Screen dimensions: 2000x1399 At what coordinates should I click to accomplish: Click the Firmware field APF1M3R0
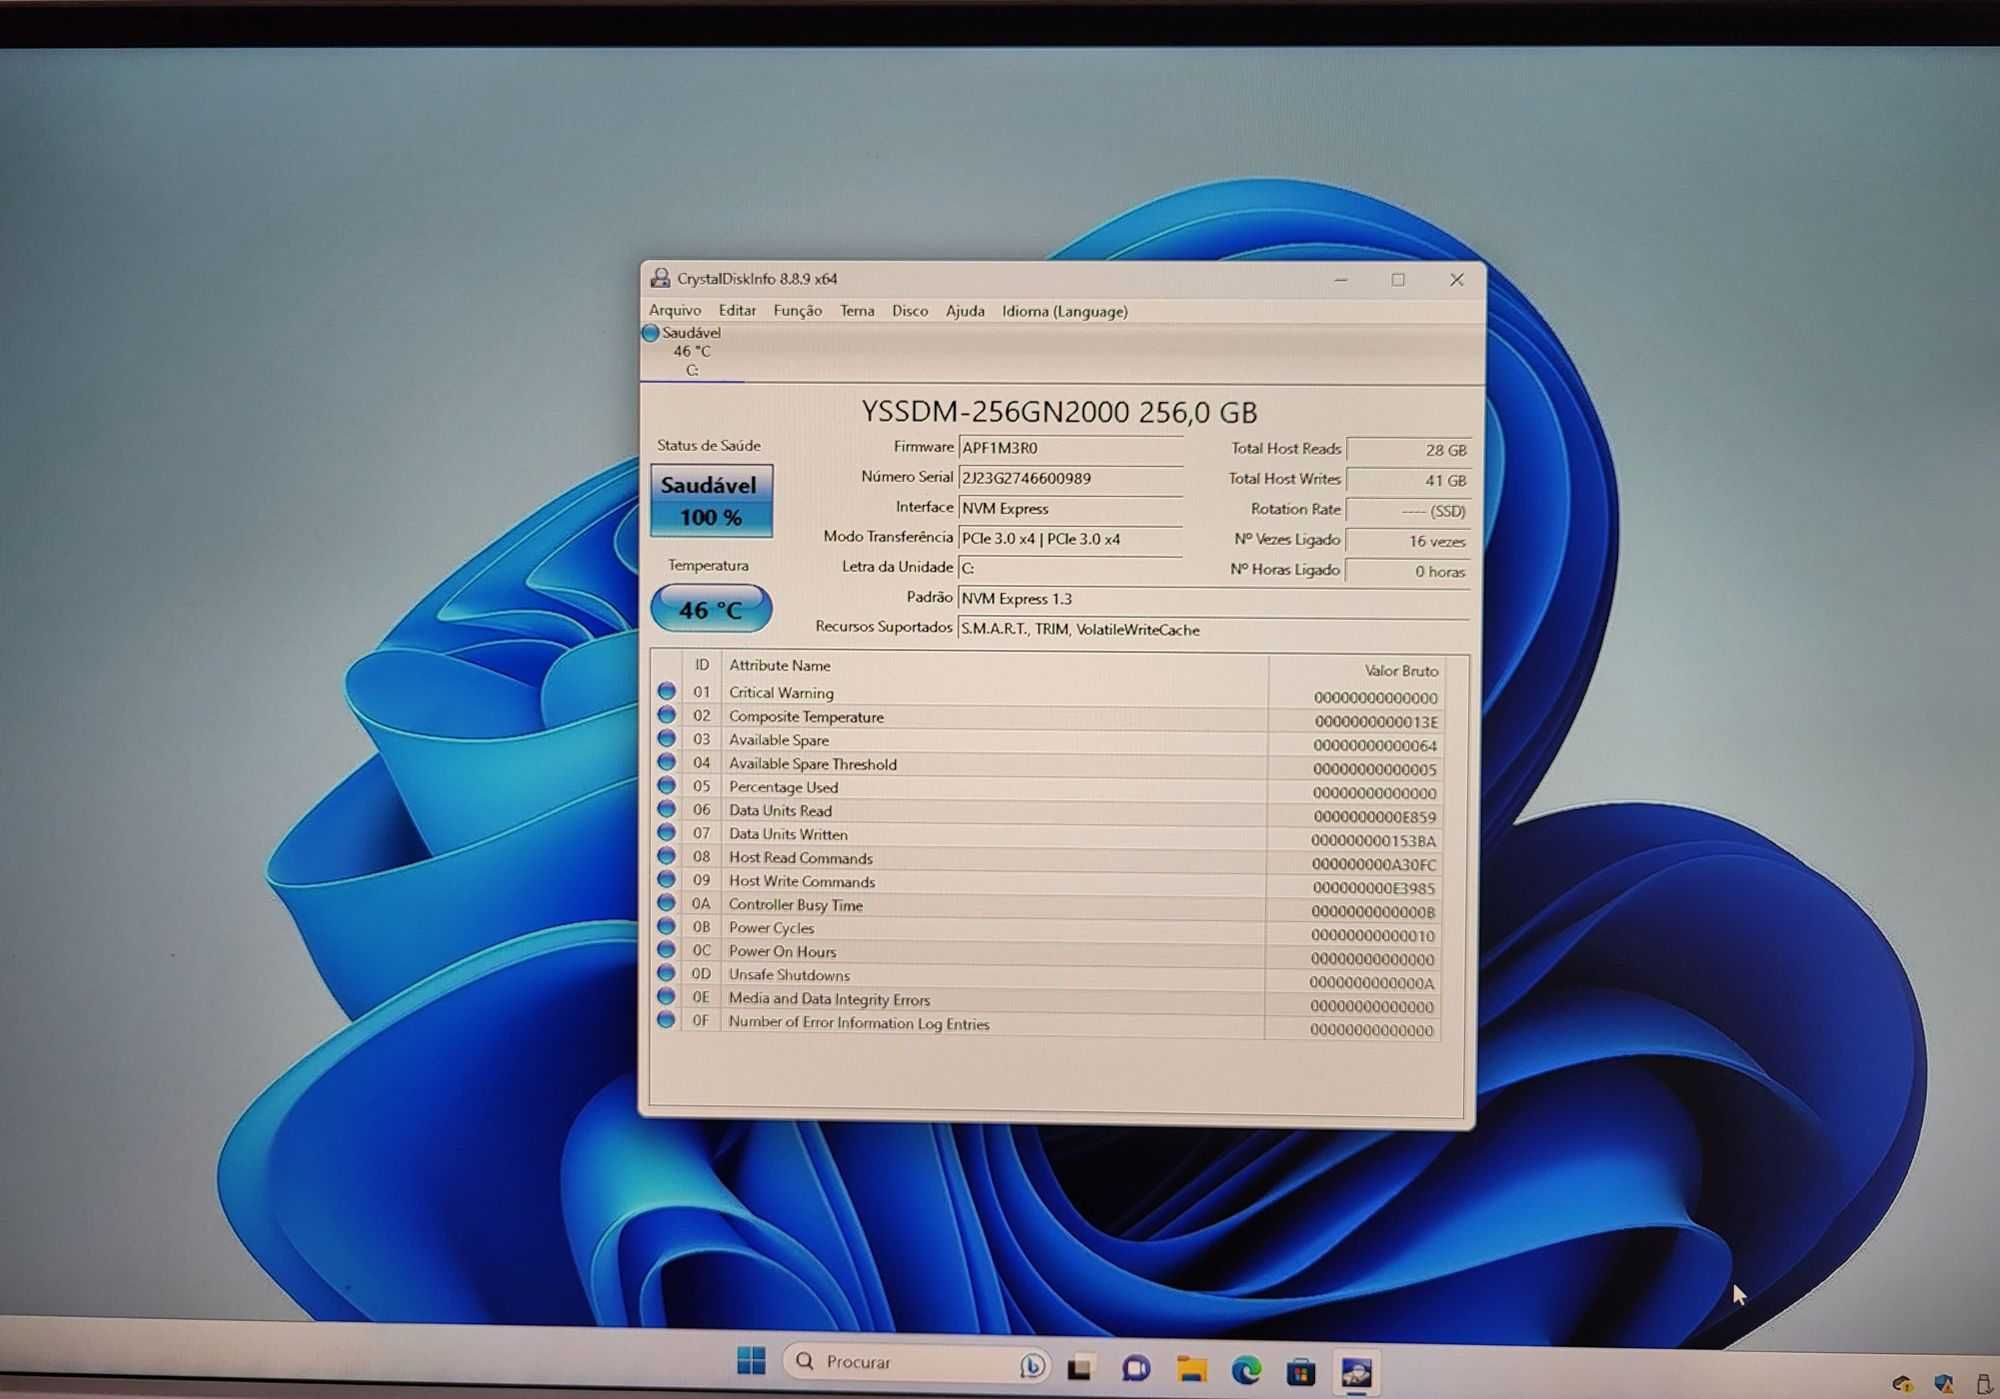point(1070,448)
